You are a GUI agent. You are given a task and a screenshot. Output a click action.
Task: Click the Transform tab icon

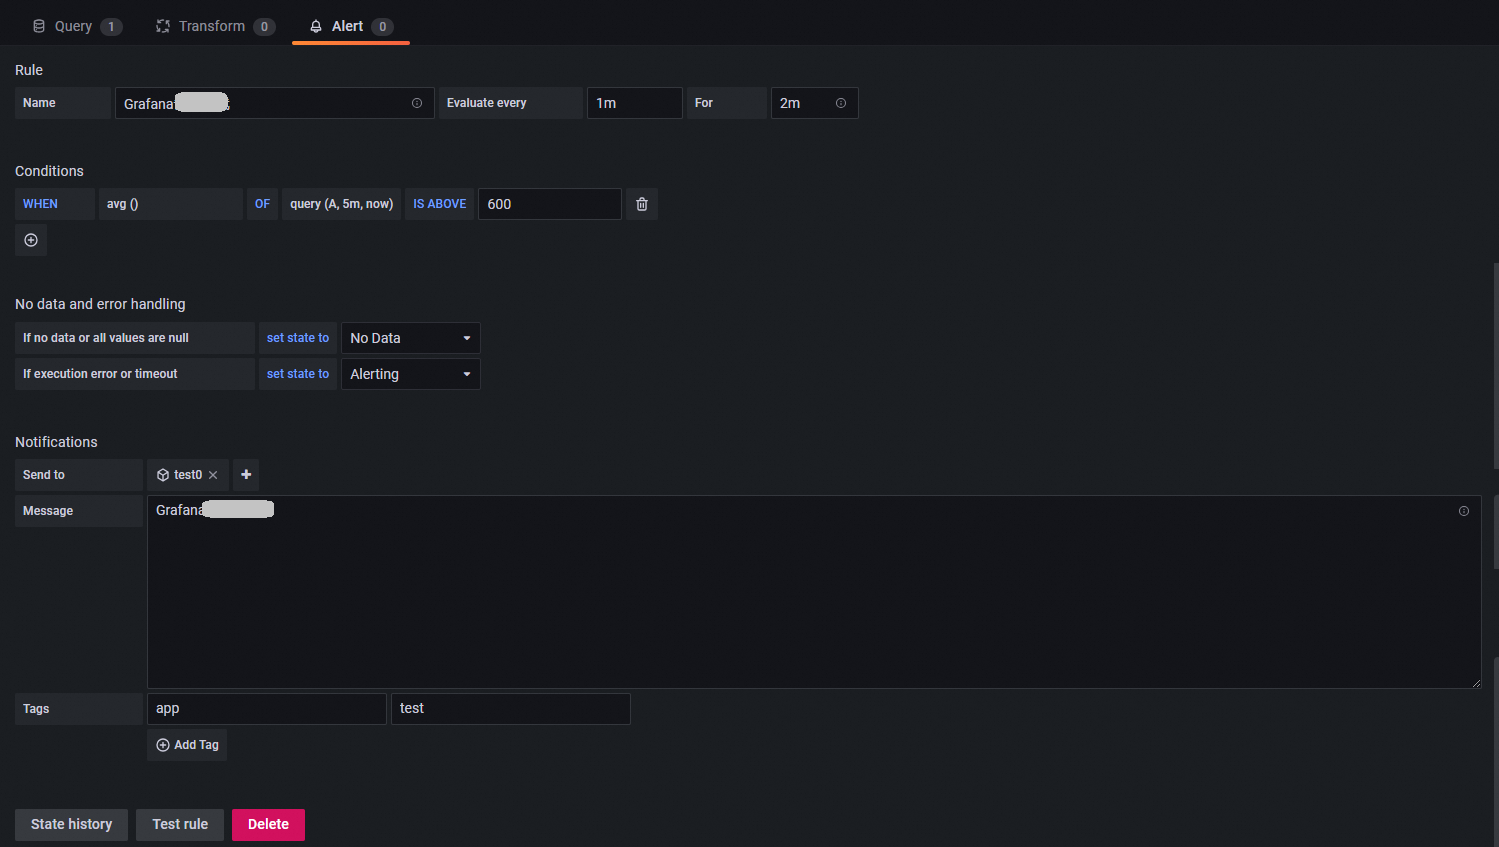point(163,26)
